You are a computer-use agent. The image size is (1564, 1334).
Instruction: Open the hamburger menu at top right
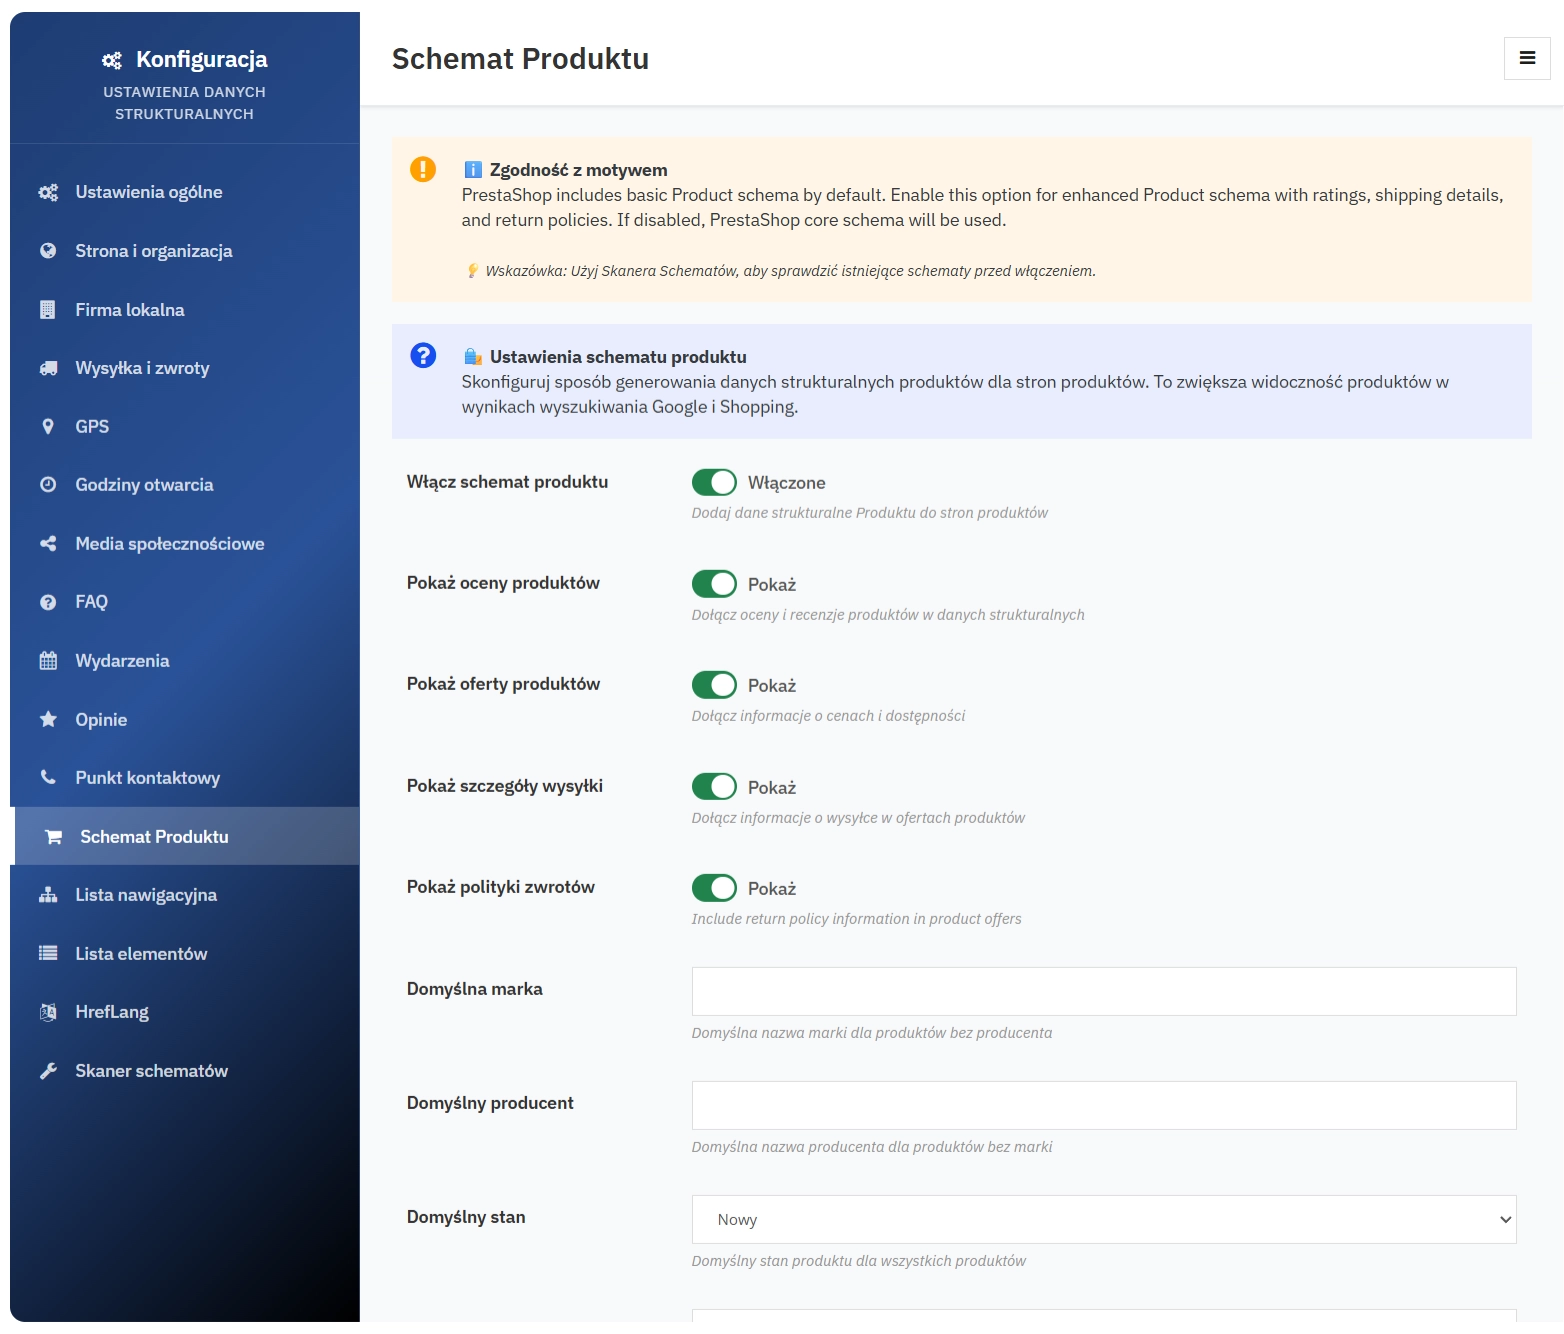[1527, 58]
